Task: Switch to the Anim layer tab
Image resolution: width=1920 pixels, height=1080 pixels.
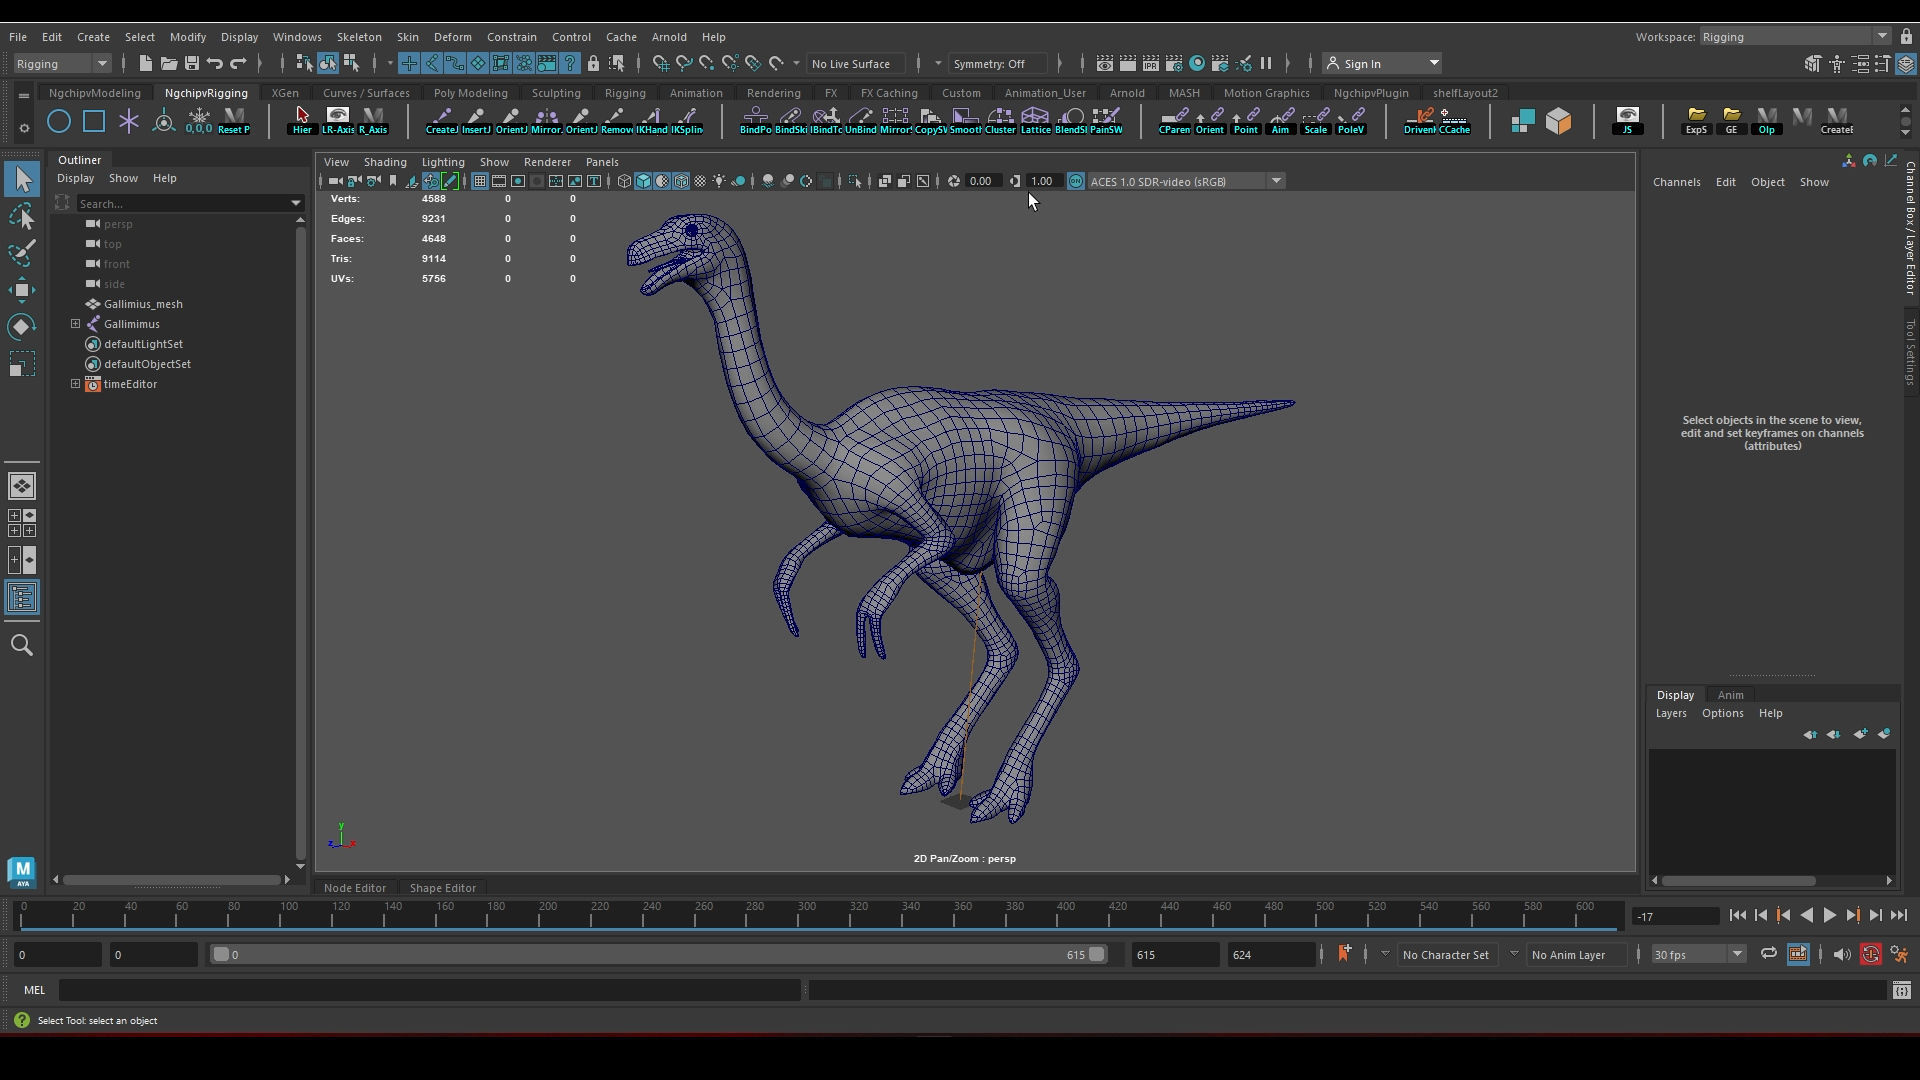Action: [x=1730, y=695]
